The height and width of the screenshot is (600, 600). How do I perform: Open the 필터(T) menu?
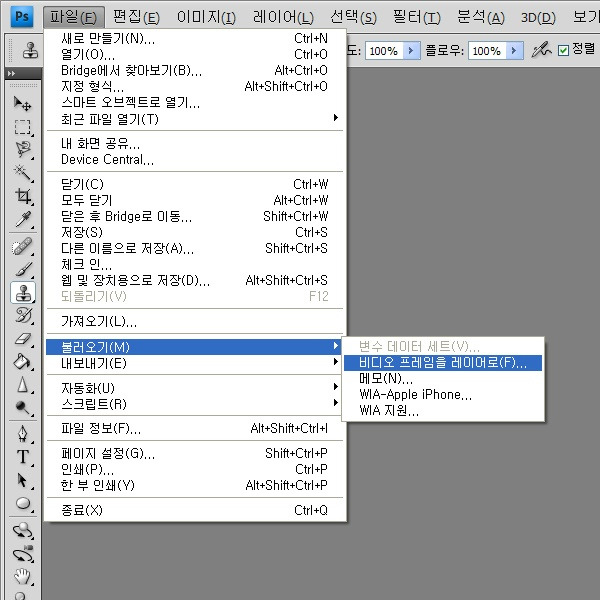coord(417,17)
